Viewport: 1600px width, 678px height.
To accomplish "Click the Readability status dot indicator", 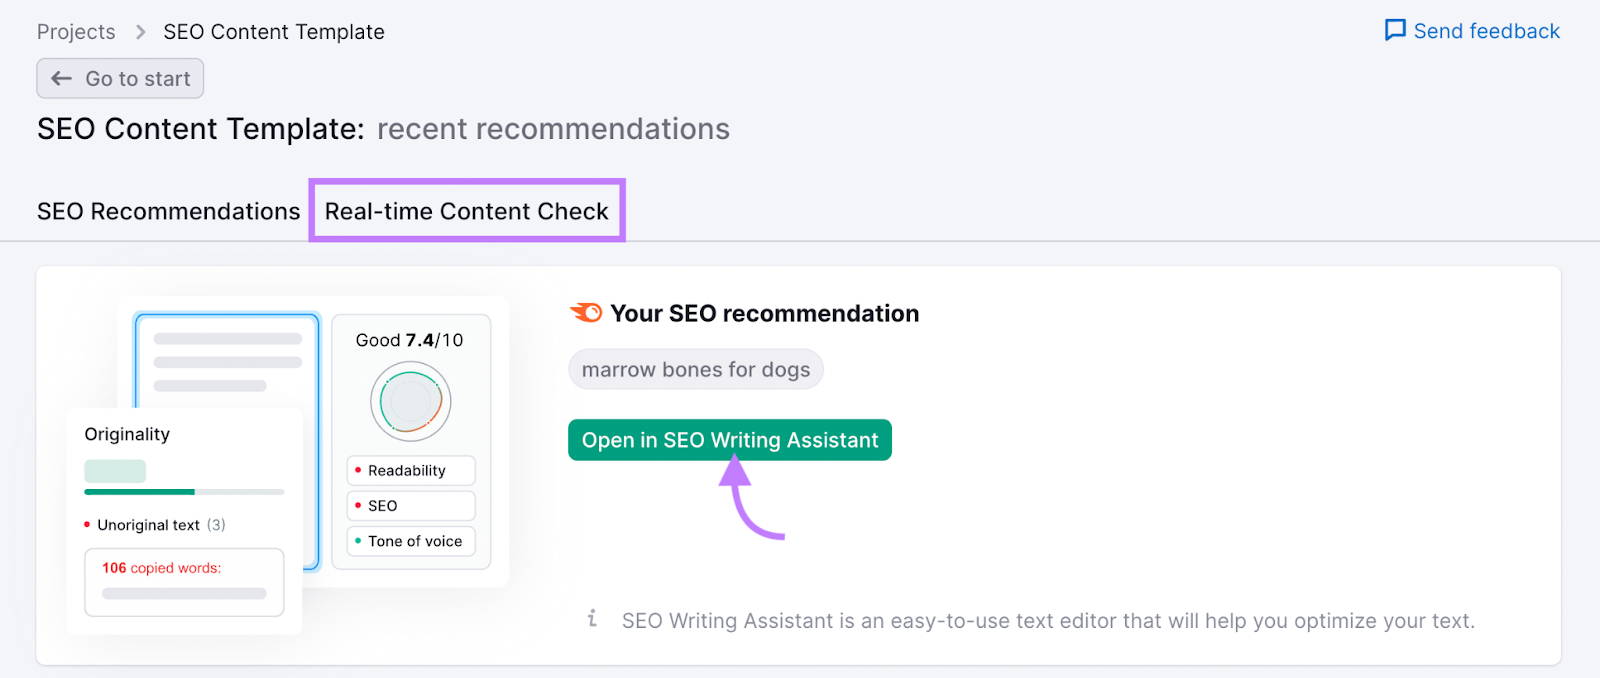I will pos(358,470).
